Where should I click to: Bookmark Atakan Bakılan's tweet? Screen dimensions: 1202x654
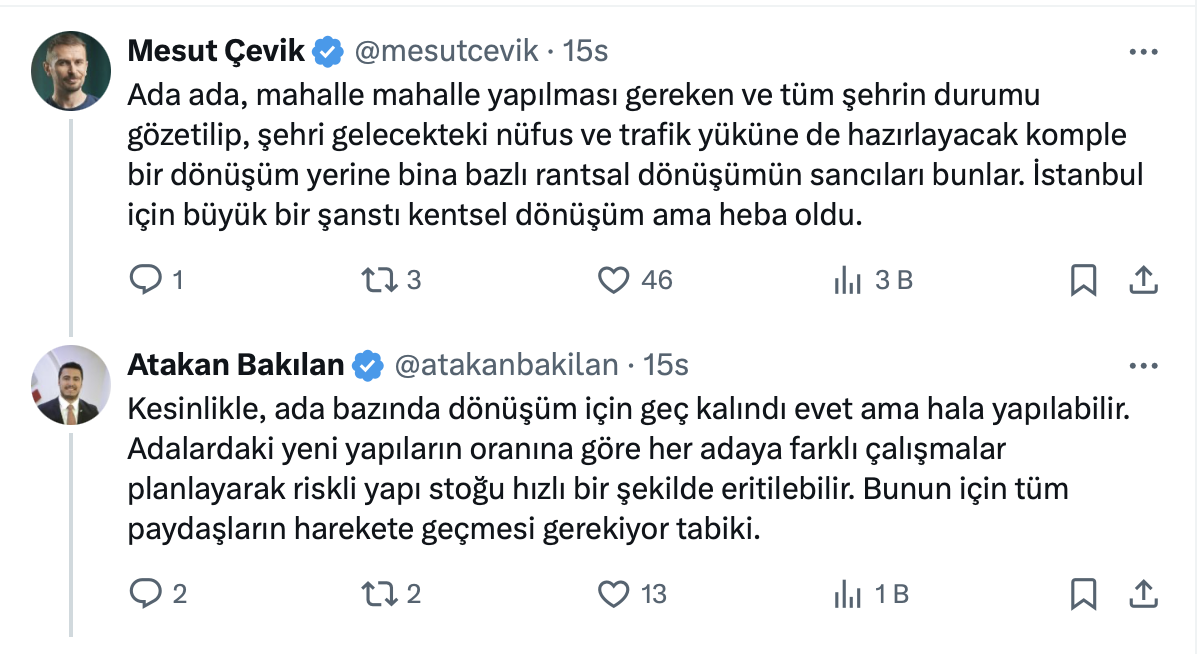[1083, 594]
